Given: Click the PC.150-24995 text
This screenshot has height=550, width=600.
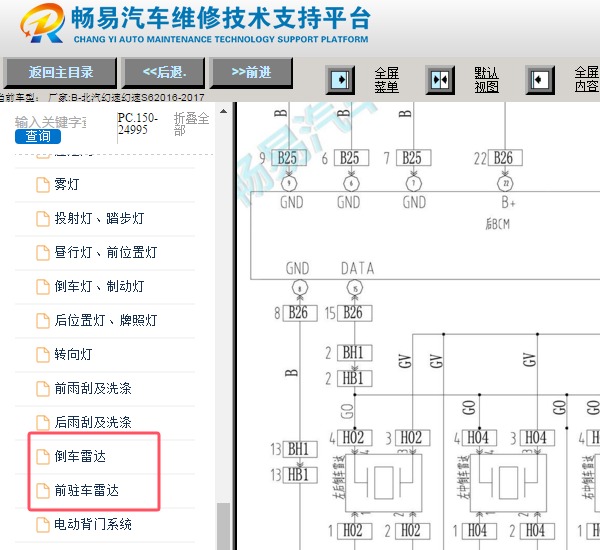Looking at the screenshot, I should tap(137, 123).
